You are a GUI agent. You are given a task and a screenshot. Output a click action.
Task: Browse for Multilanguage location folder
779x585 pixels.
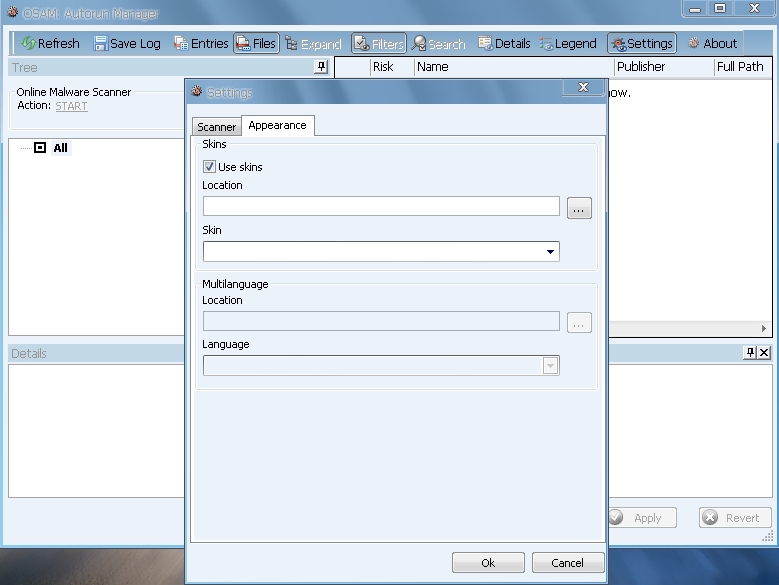[x=579, y=323]
